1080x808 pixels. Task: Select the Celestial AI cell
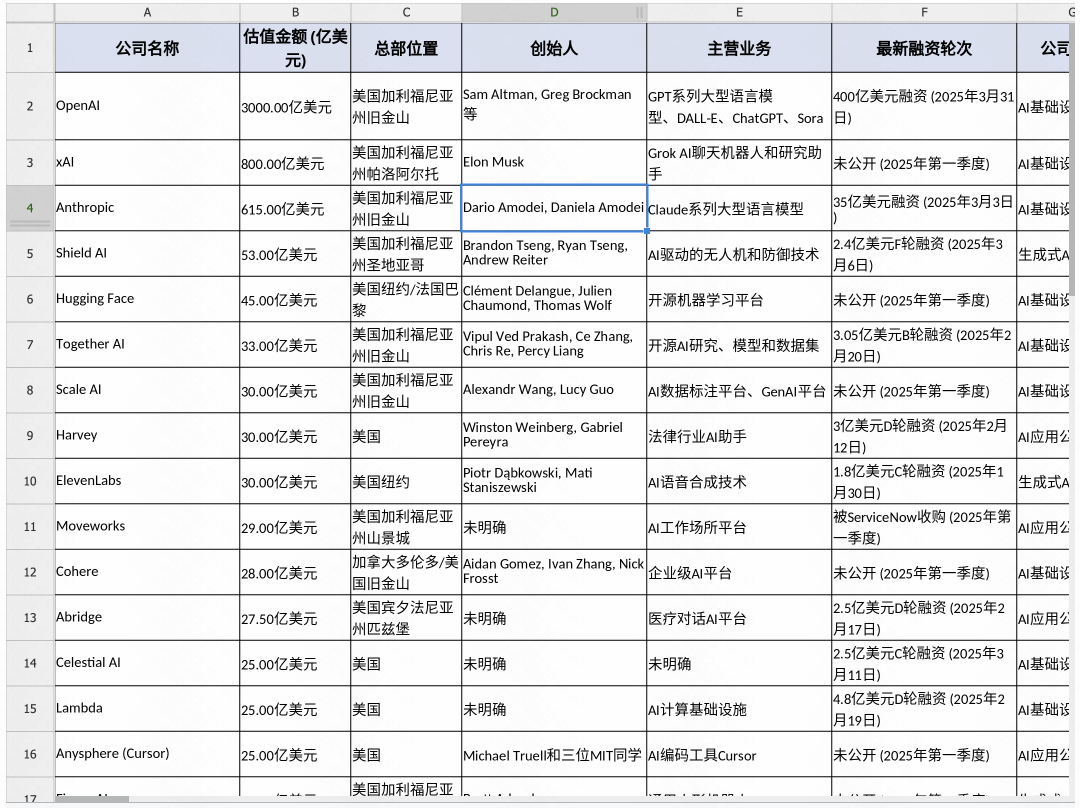coord(147,663)
